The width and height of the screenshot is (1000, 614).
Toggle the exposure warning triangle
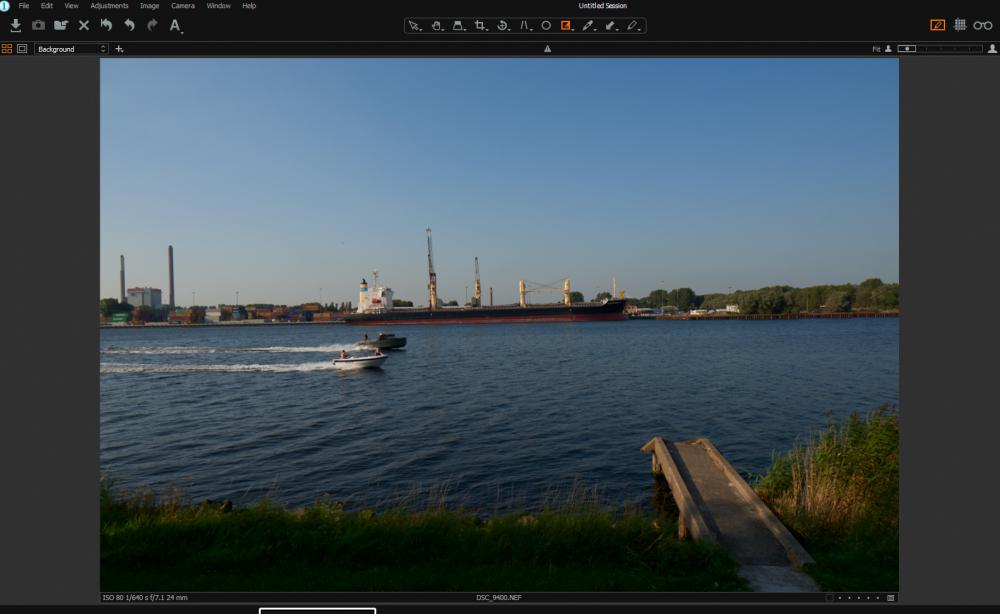point(547,48)
